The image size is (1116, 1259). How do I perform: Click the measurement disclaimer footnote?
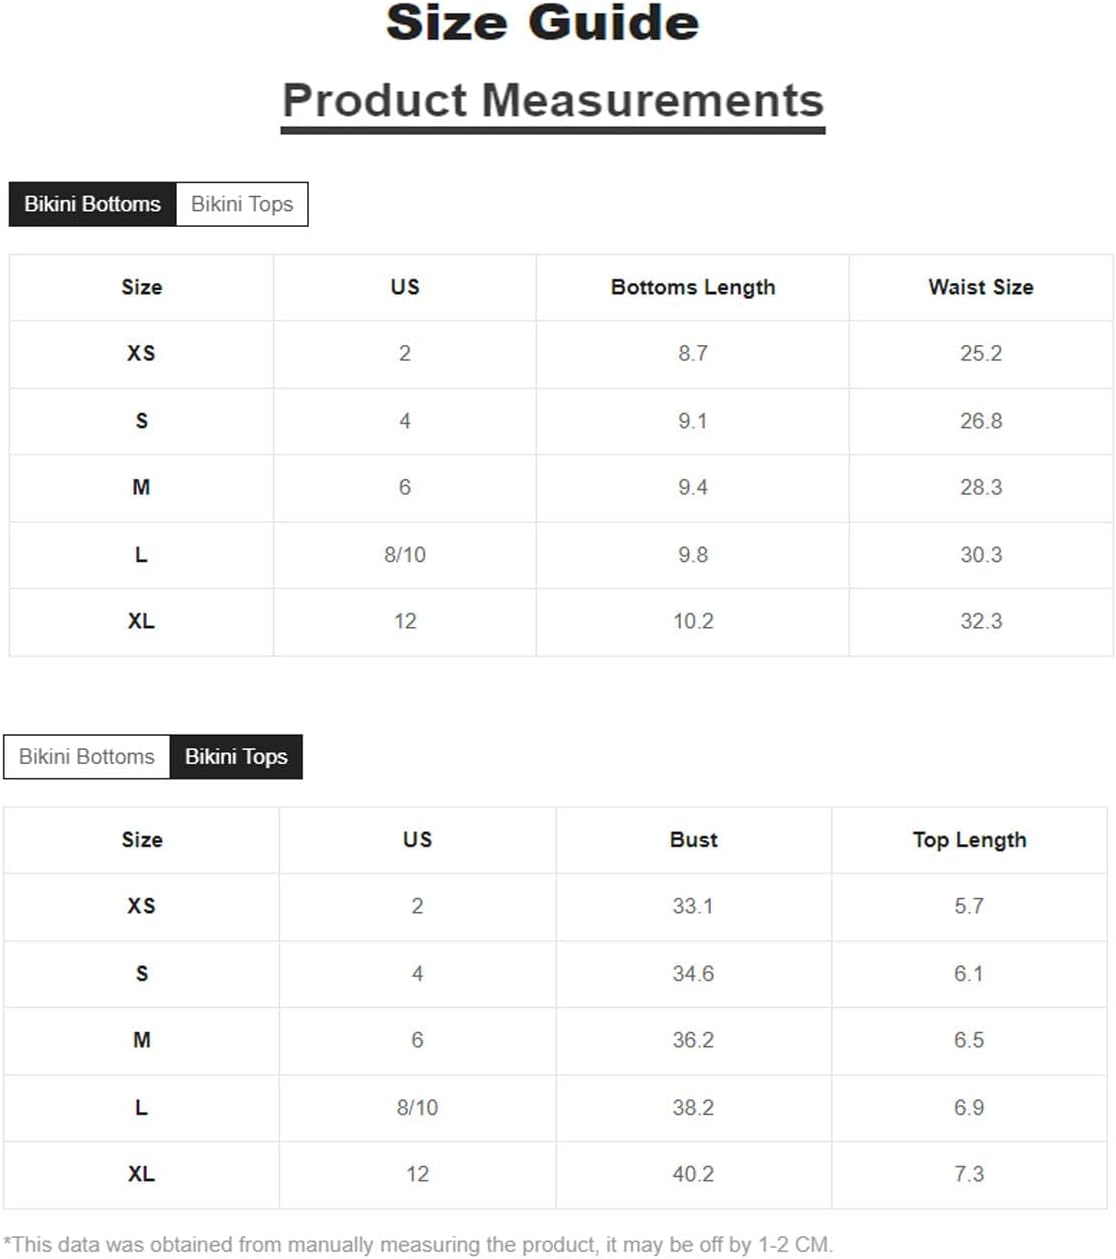[418, 1245]
